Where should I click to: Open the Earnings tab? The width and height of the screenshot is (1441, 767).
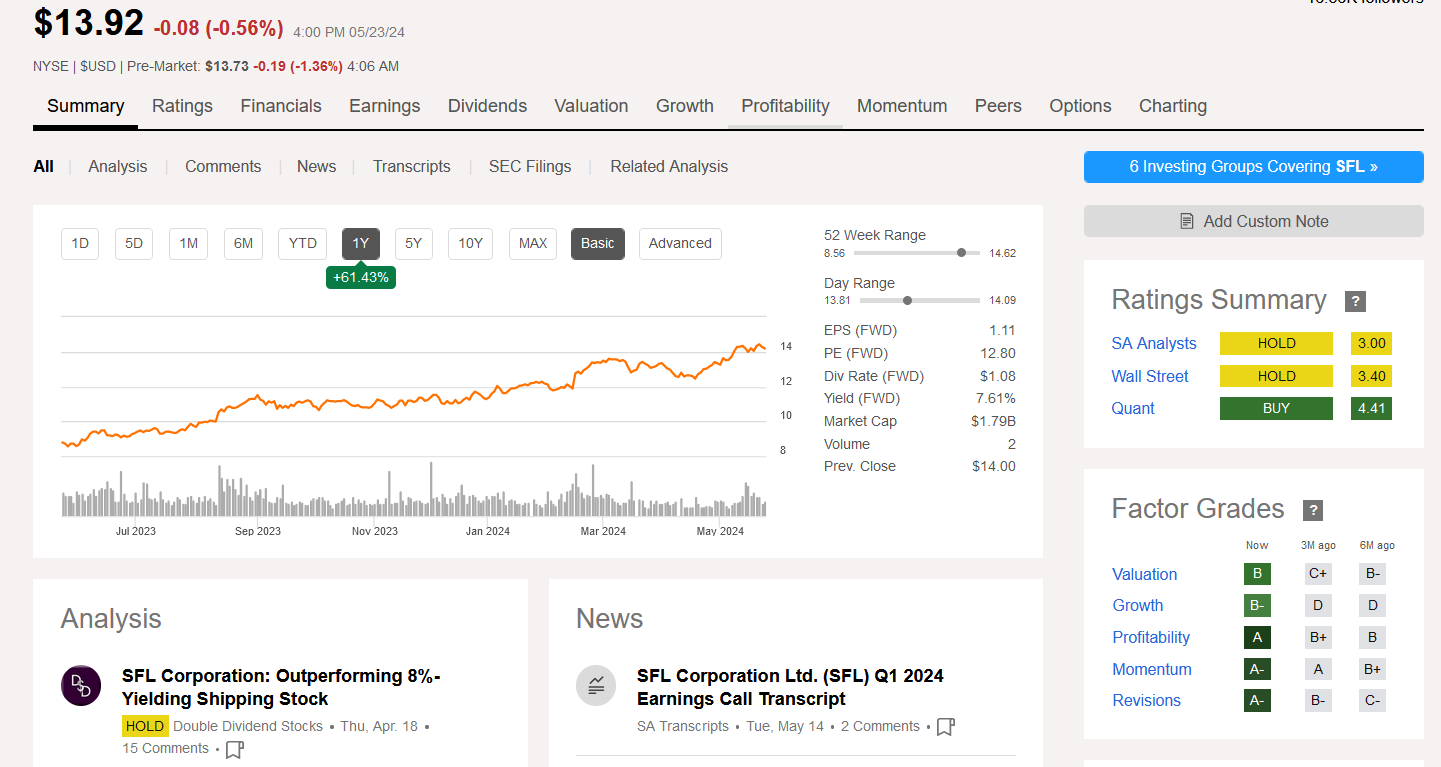point(385,106)
